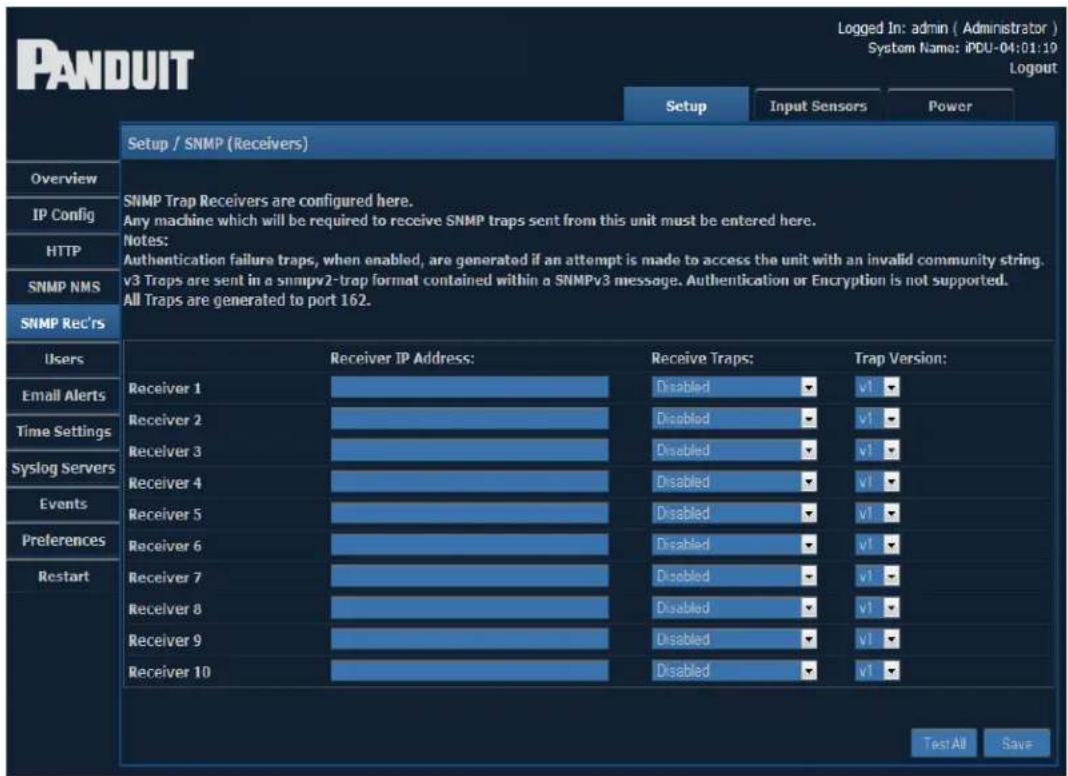Screen dimensions: 1068x776
Task: Open Receiver 9 Trap Version dropdown
Action: pos(877,639)
